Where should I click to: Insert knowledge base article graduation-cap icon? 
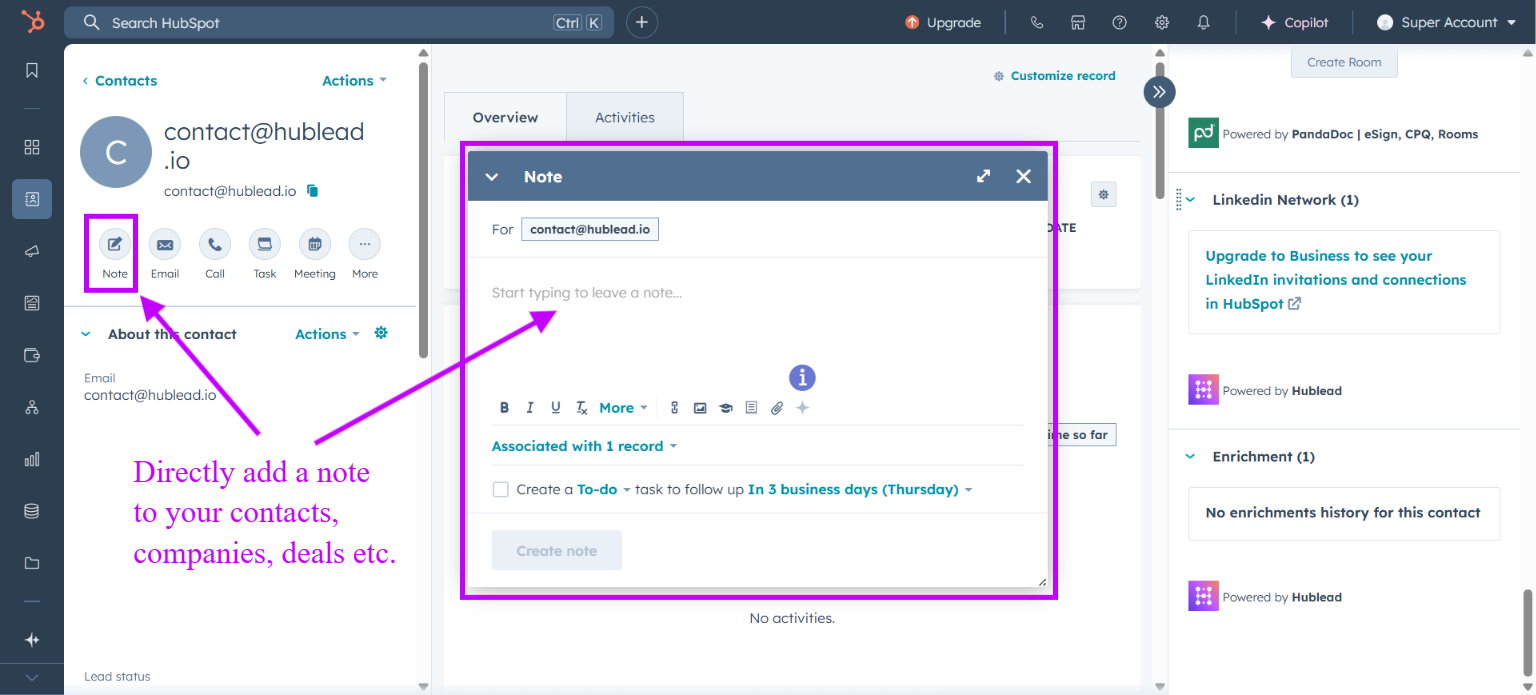[726, 408]
